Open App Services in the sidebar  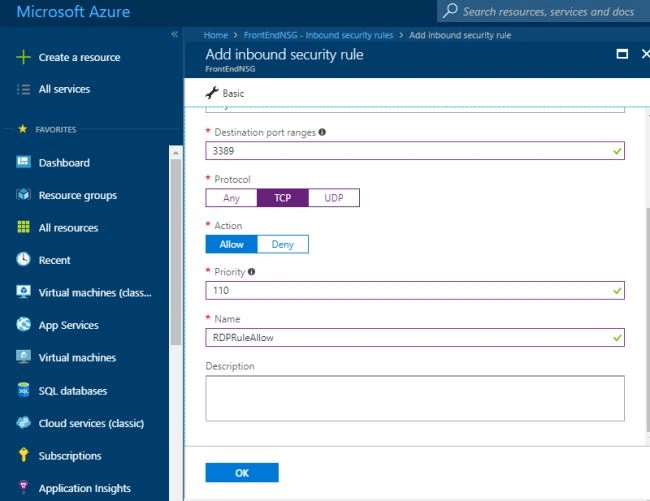click(68, 325)
